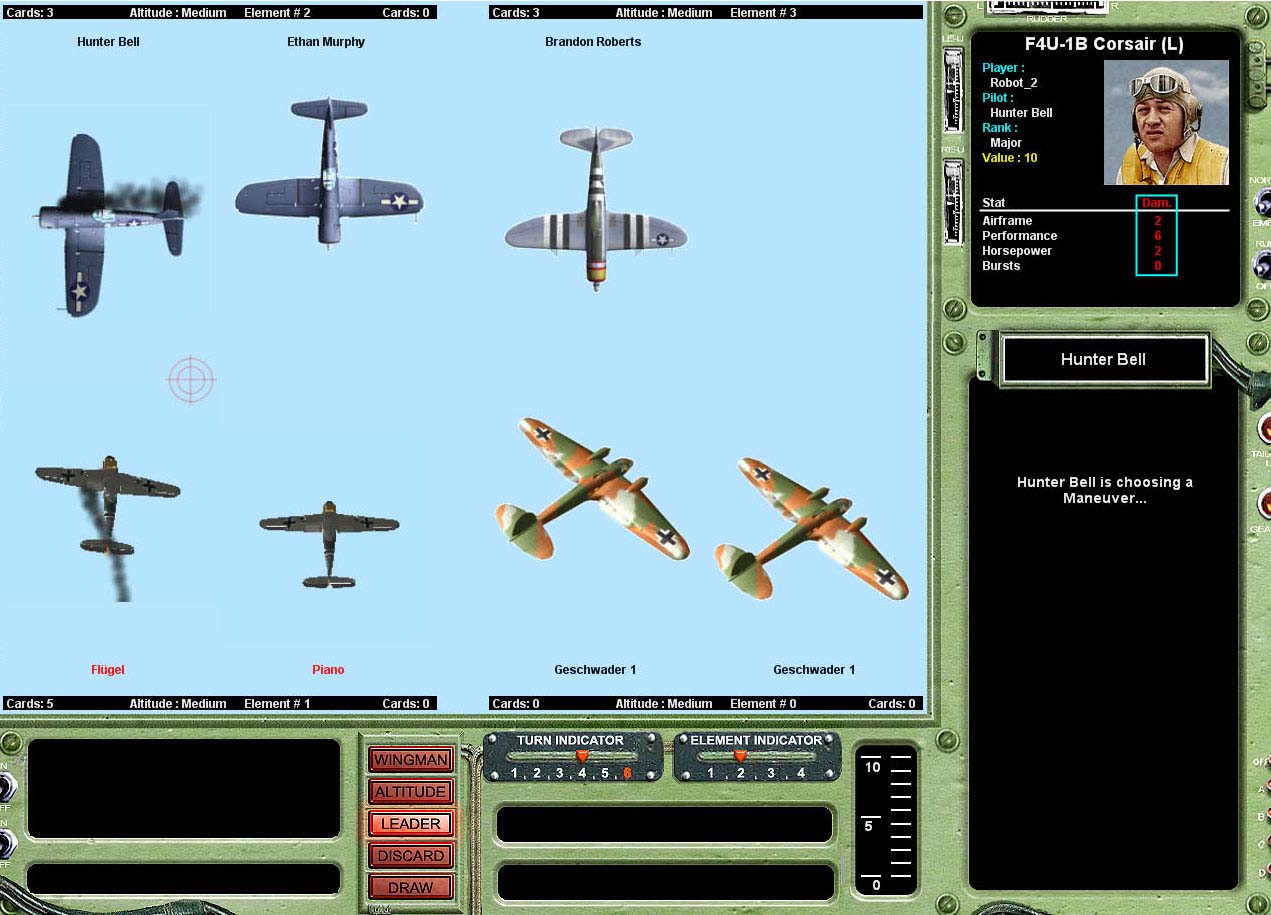Click the Turn Indicator slider marker
The image size is (1271, 915).
point(582,757)
